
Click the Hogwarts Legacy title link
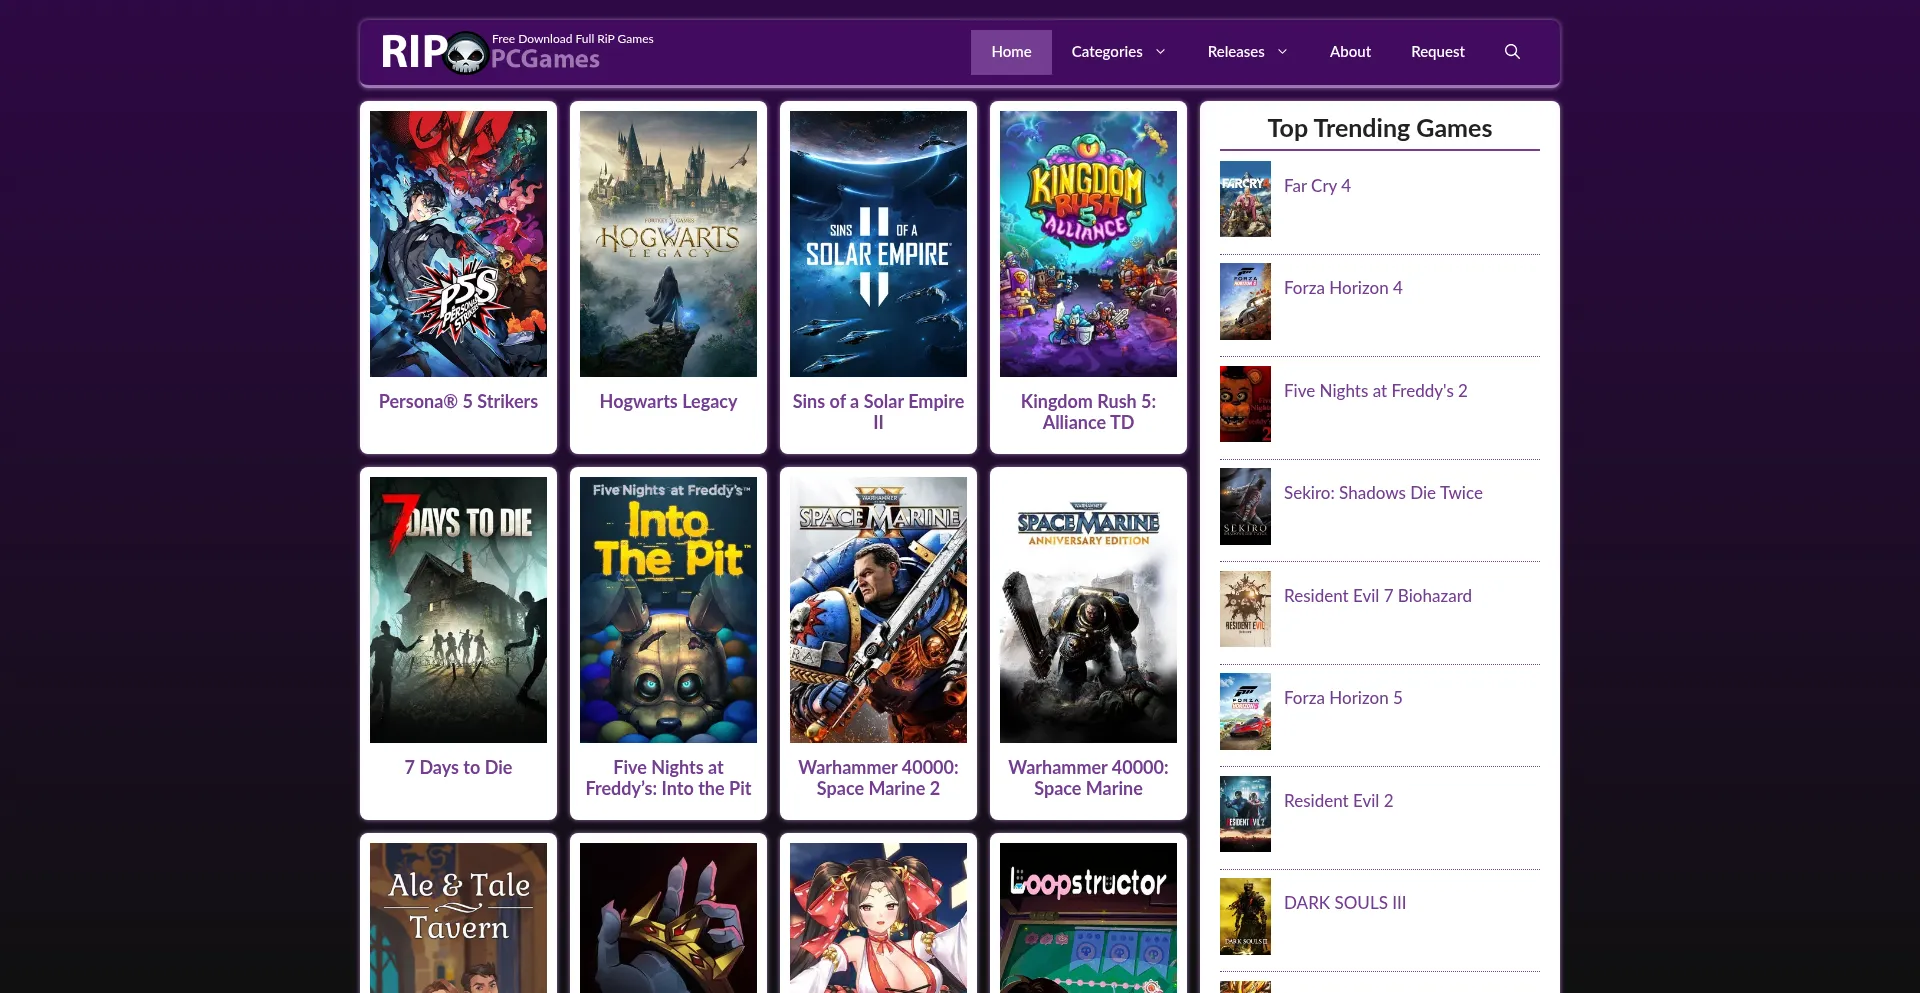(668, 402)
